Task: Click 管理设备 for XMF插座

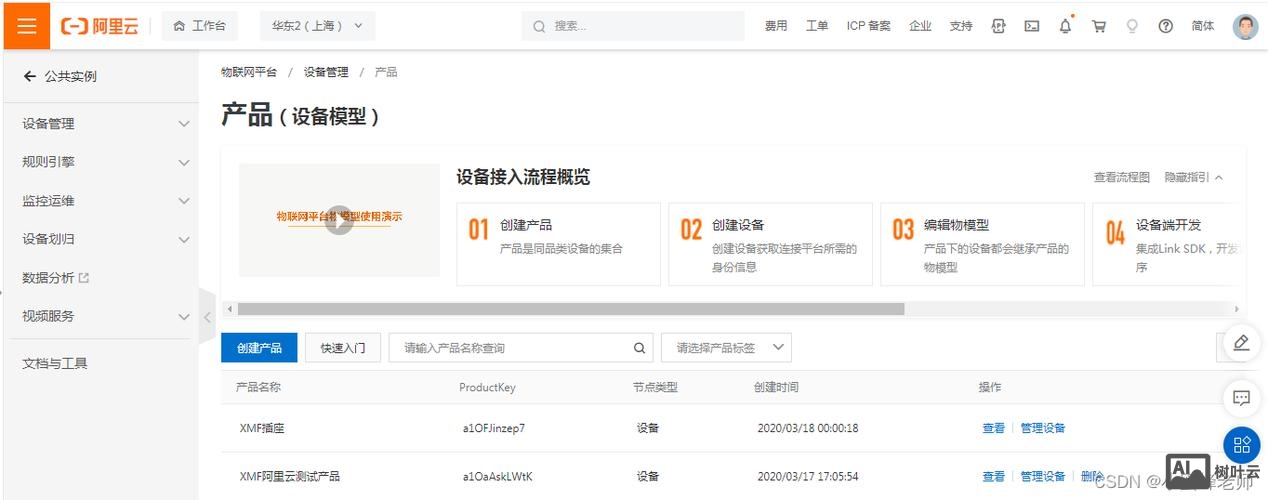Action: click(1043, 428)
